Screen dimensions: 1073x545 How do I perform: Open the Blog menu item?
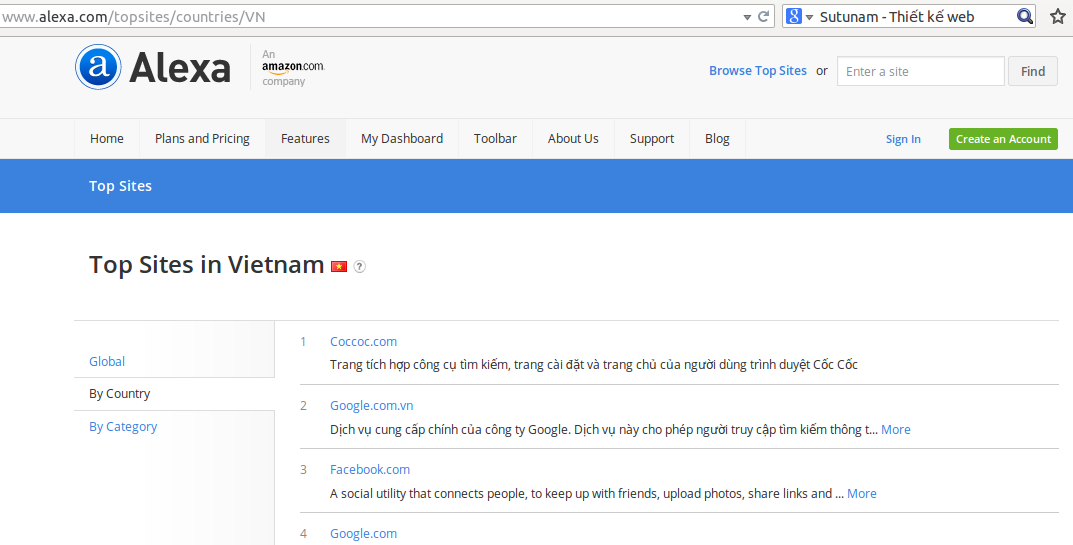click(x=717, y=138)
